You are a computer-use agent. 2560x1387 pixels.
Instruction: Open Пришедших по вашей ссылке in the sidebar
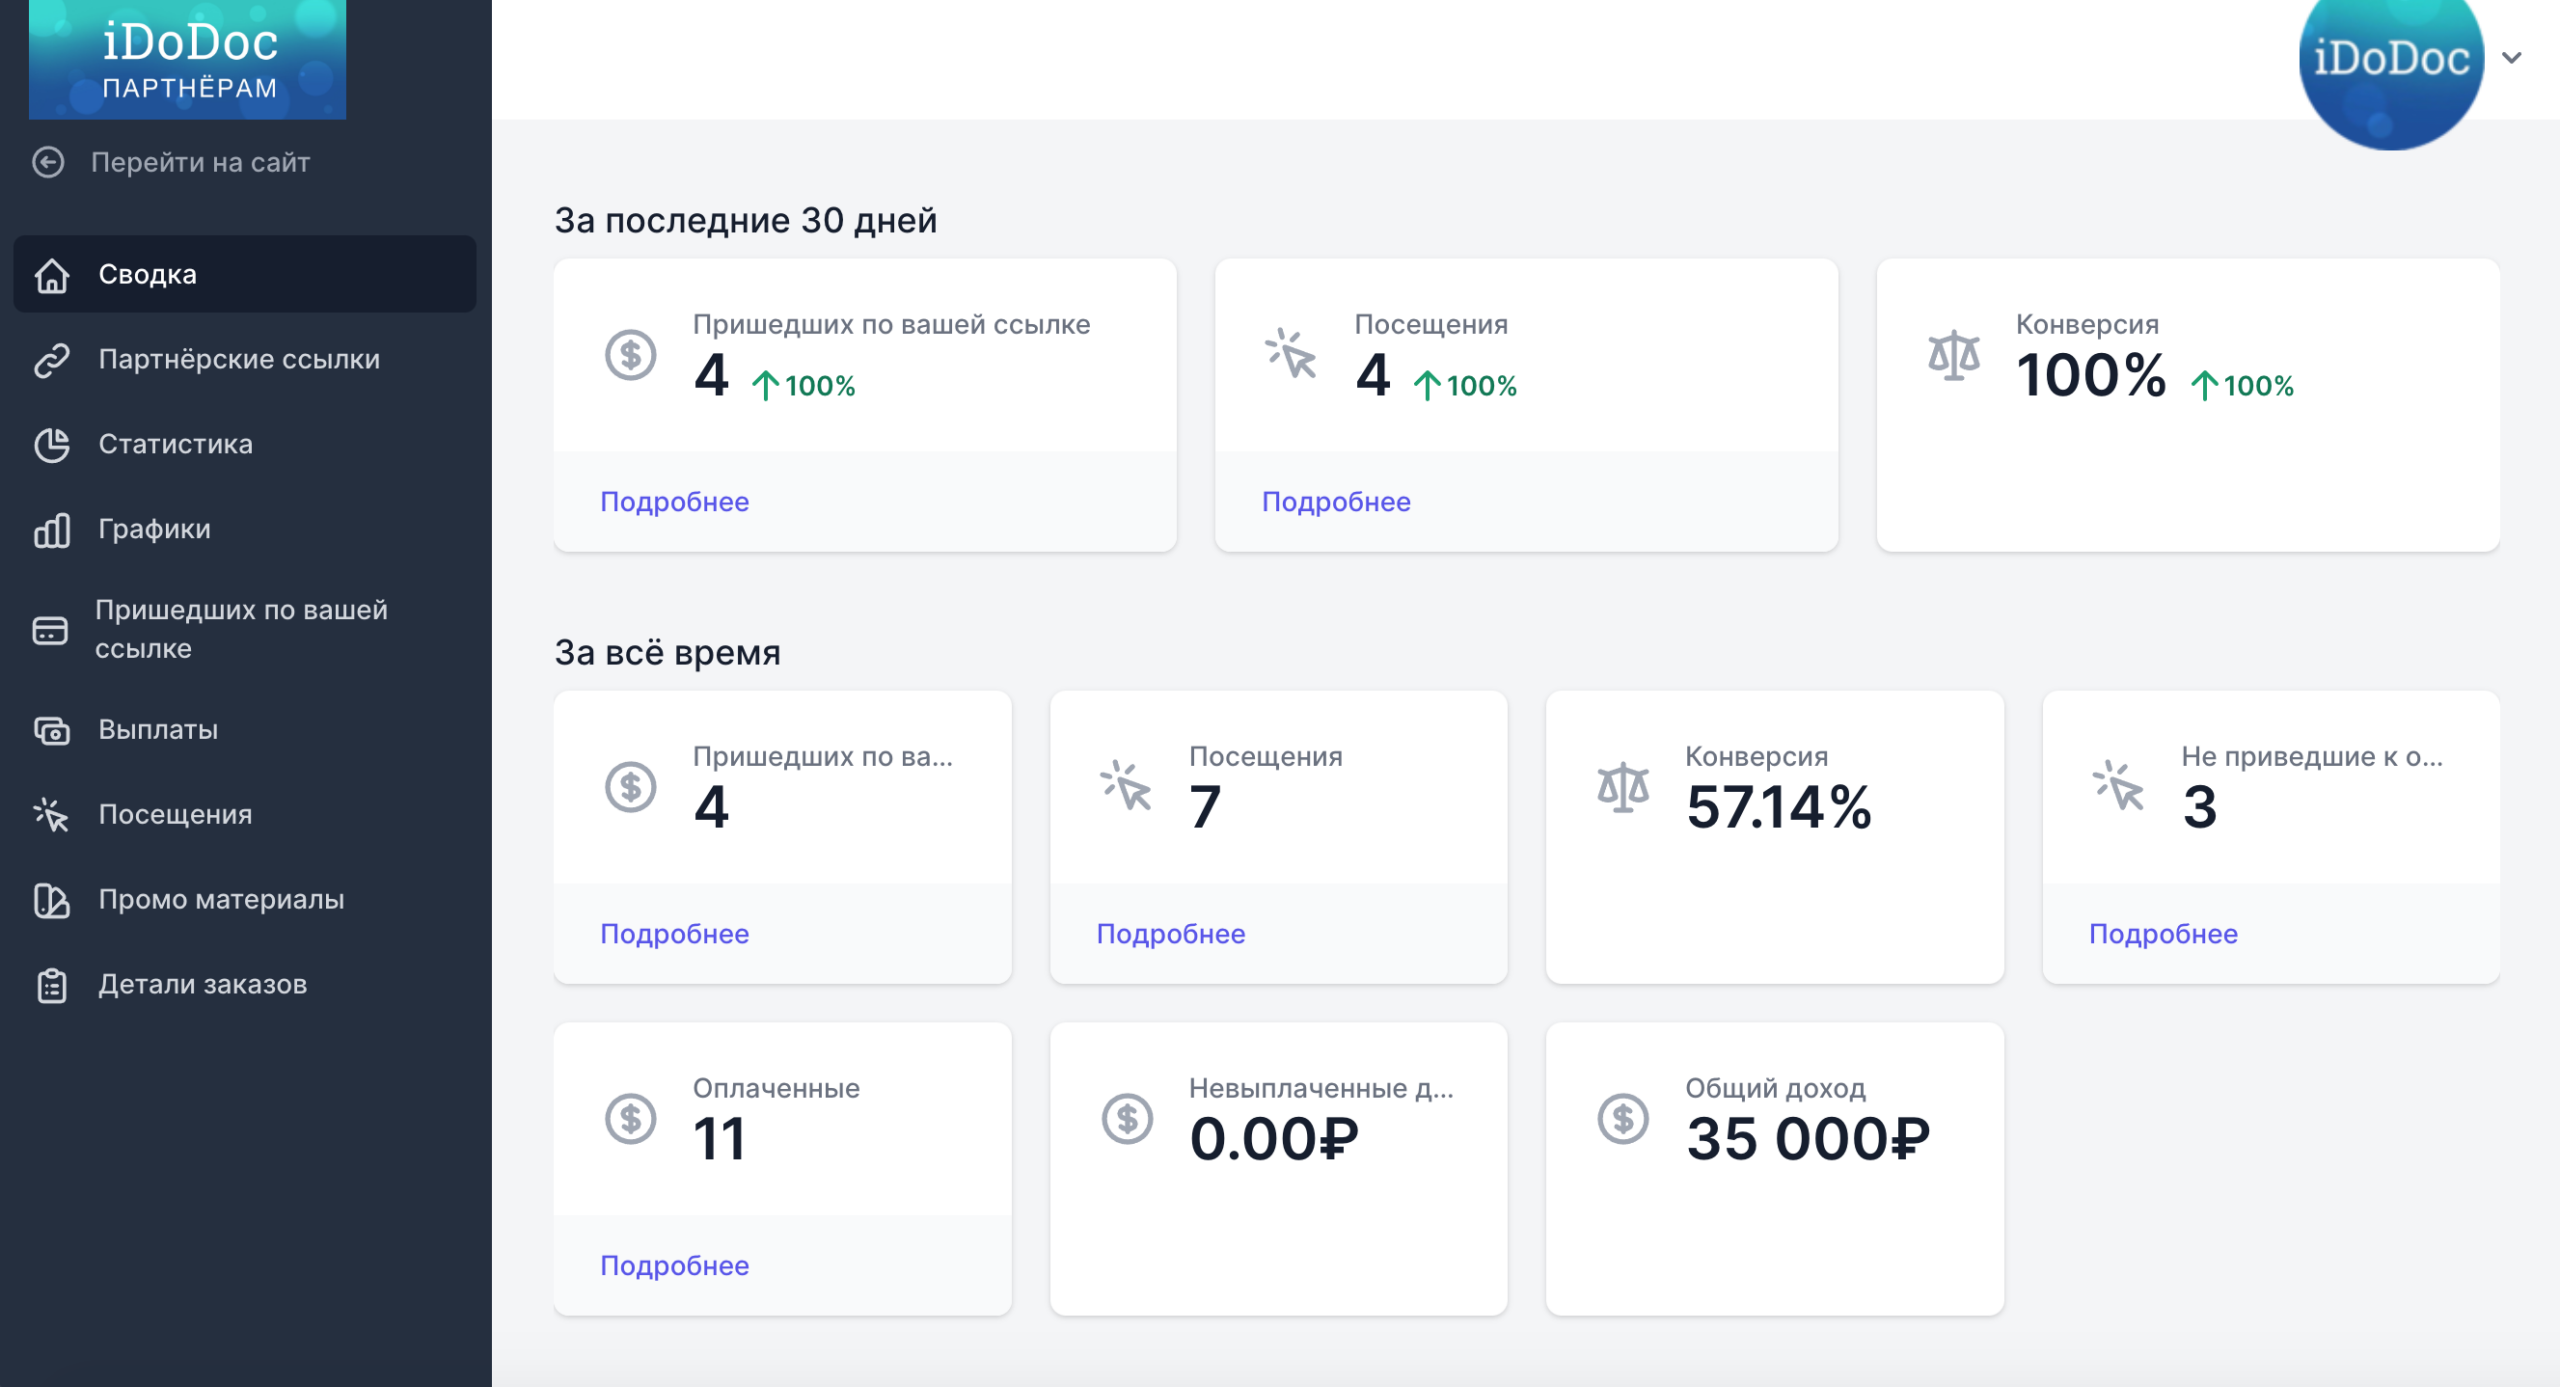pyautogui.click(x=240, y=629)
